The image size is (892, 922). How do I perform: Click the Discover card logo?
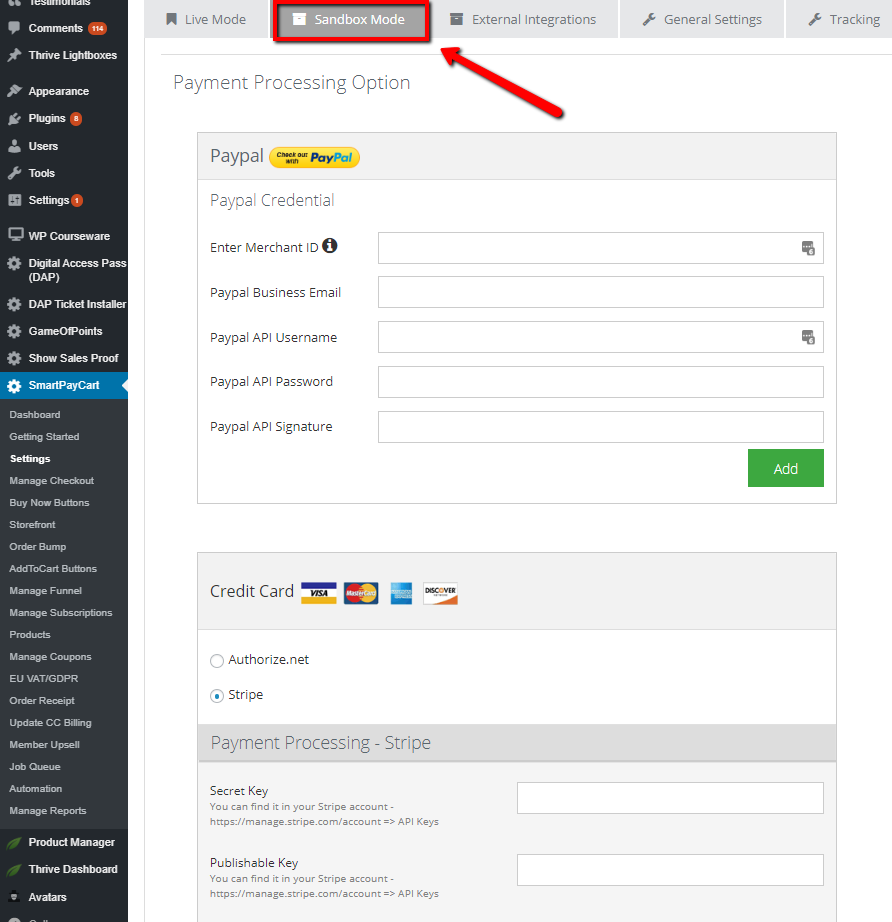click(x=440, y=593)
